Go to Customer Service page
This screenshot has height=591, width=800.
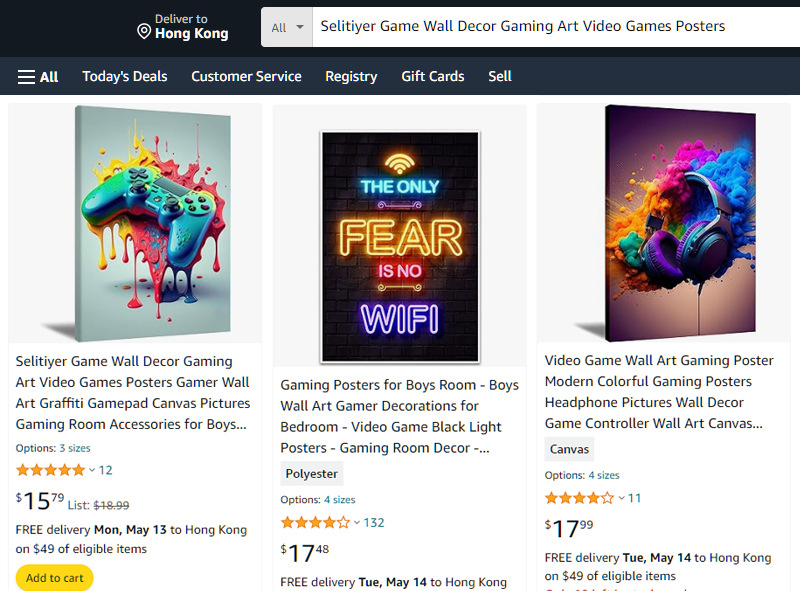pos(246,76)
